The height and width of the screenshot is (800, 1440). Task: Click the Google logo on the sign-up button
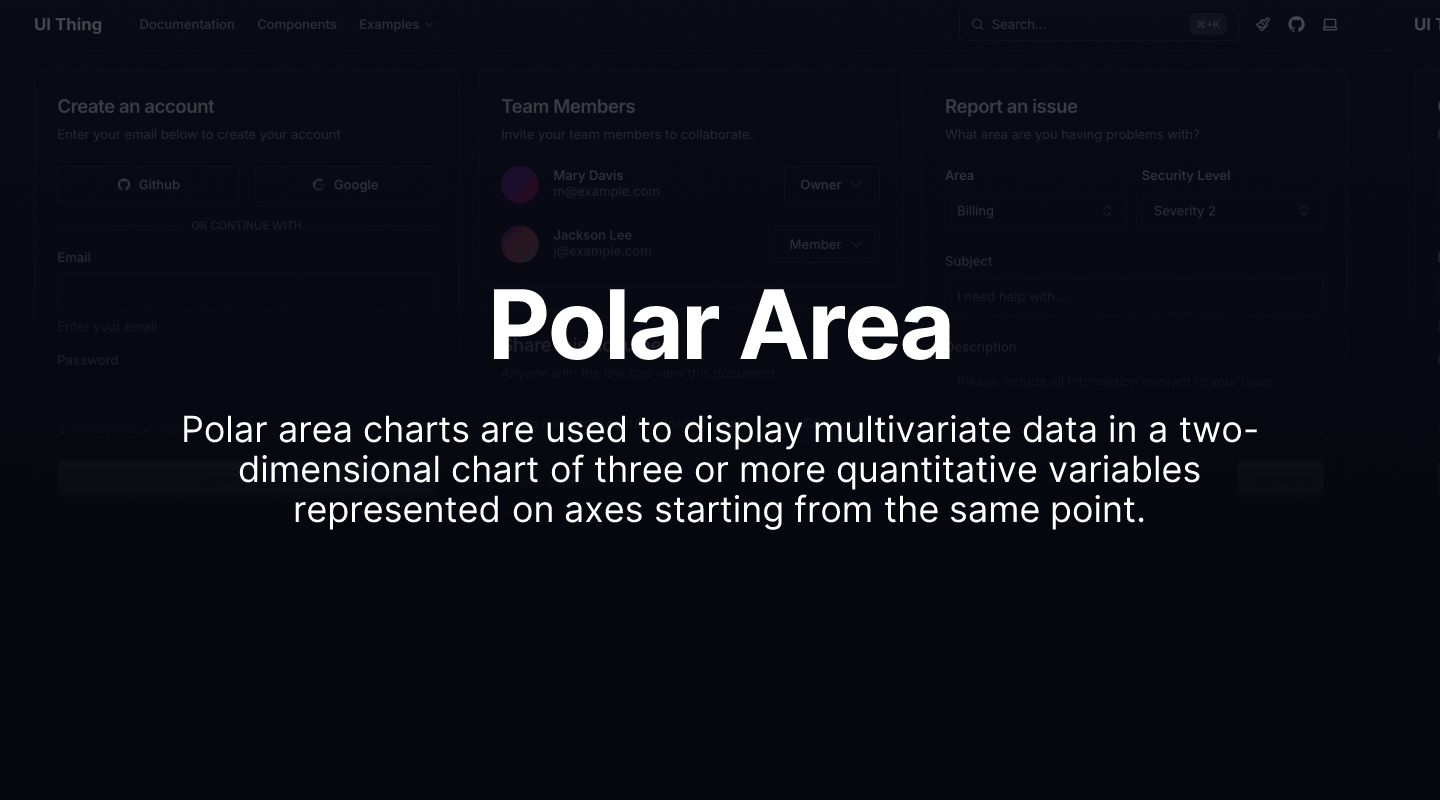click(318, 184)
